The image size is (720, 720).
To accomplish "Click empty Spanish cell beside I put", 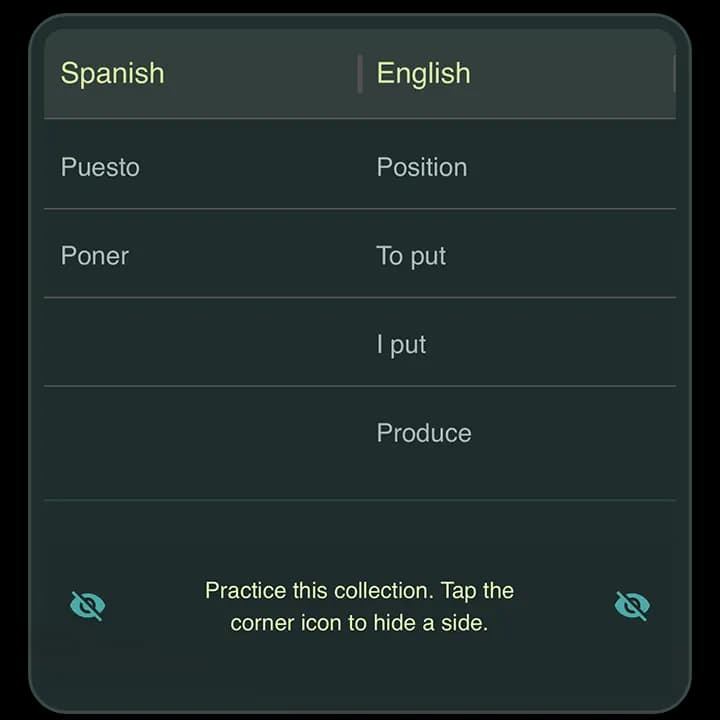I will pyautogui.click(x=202, y=342).
